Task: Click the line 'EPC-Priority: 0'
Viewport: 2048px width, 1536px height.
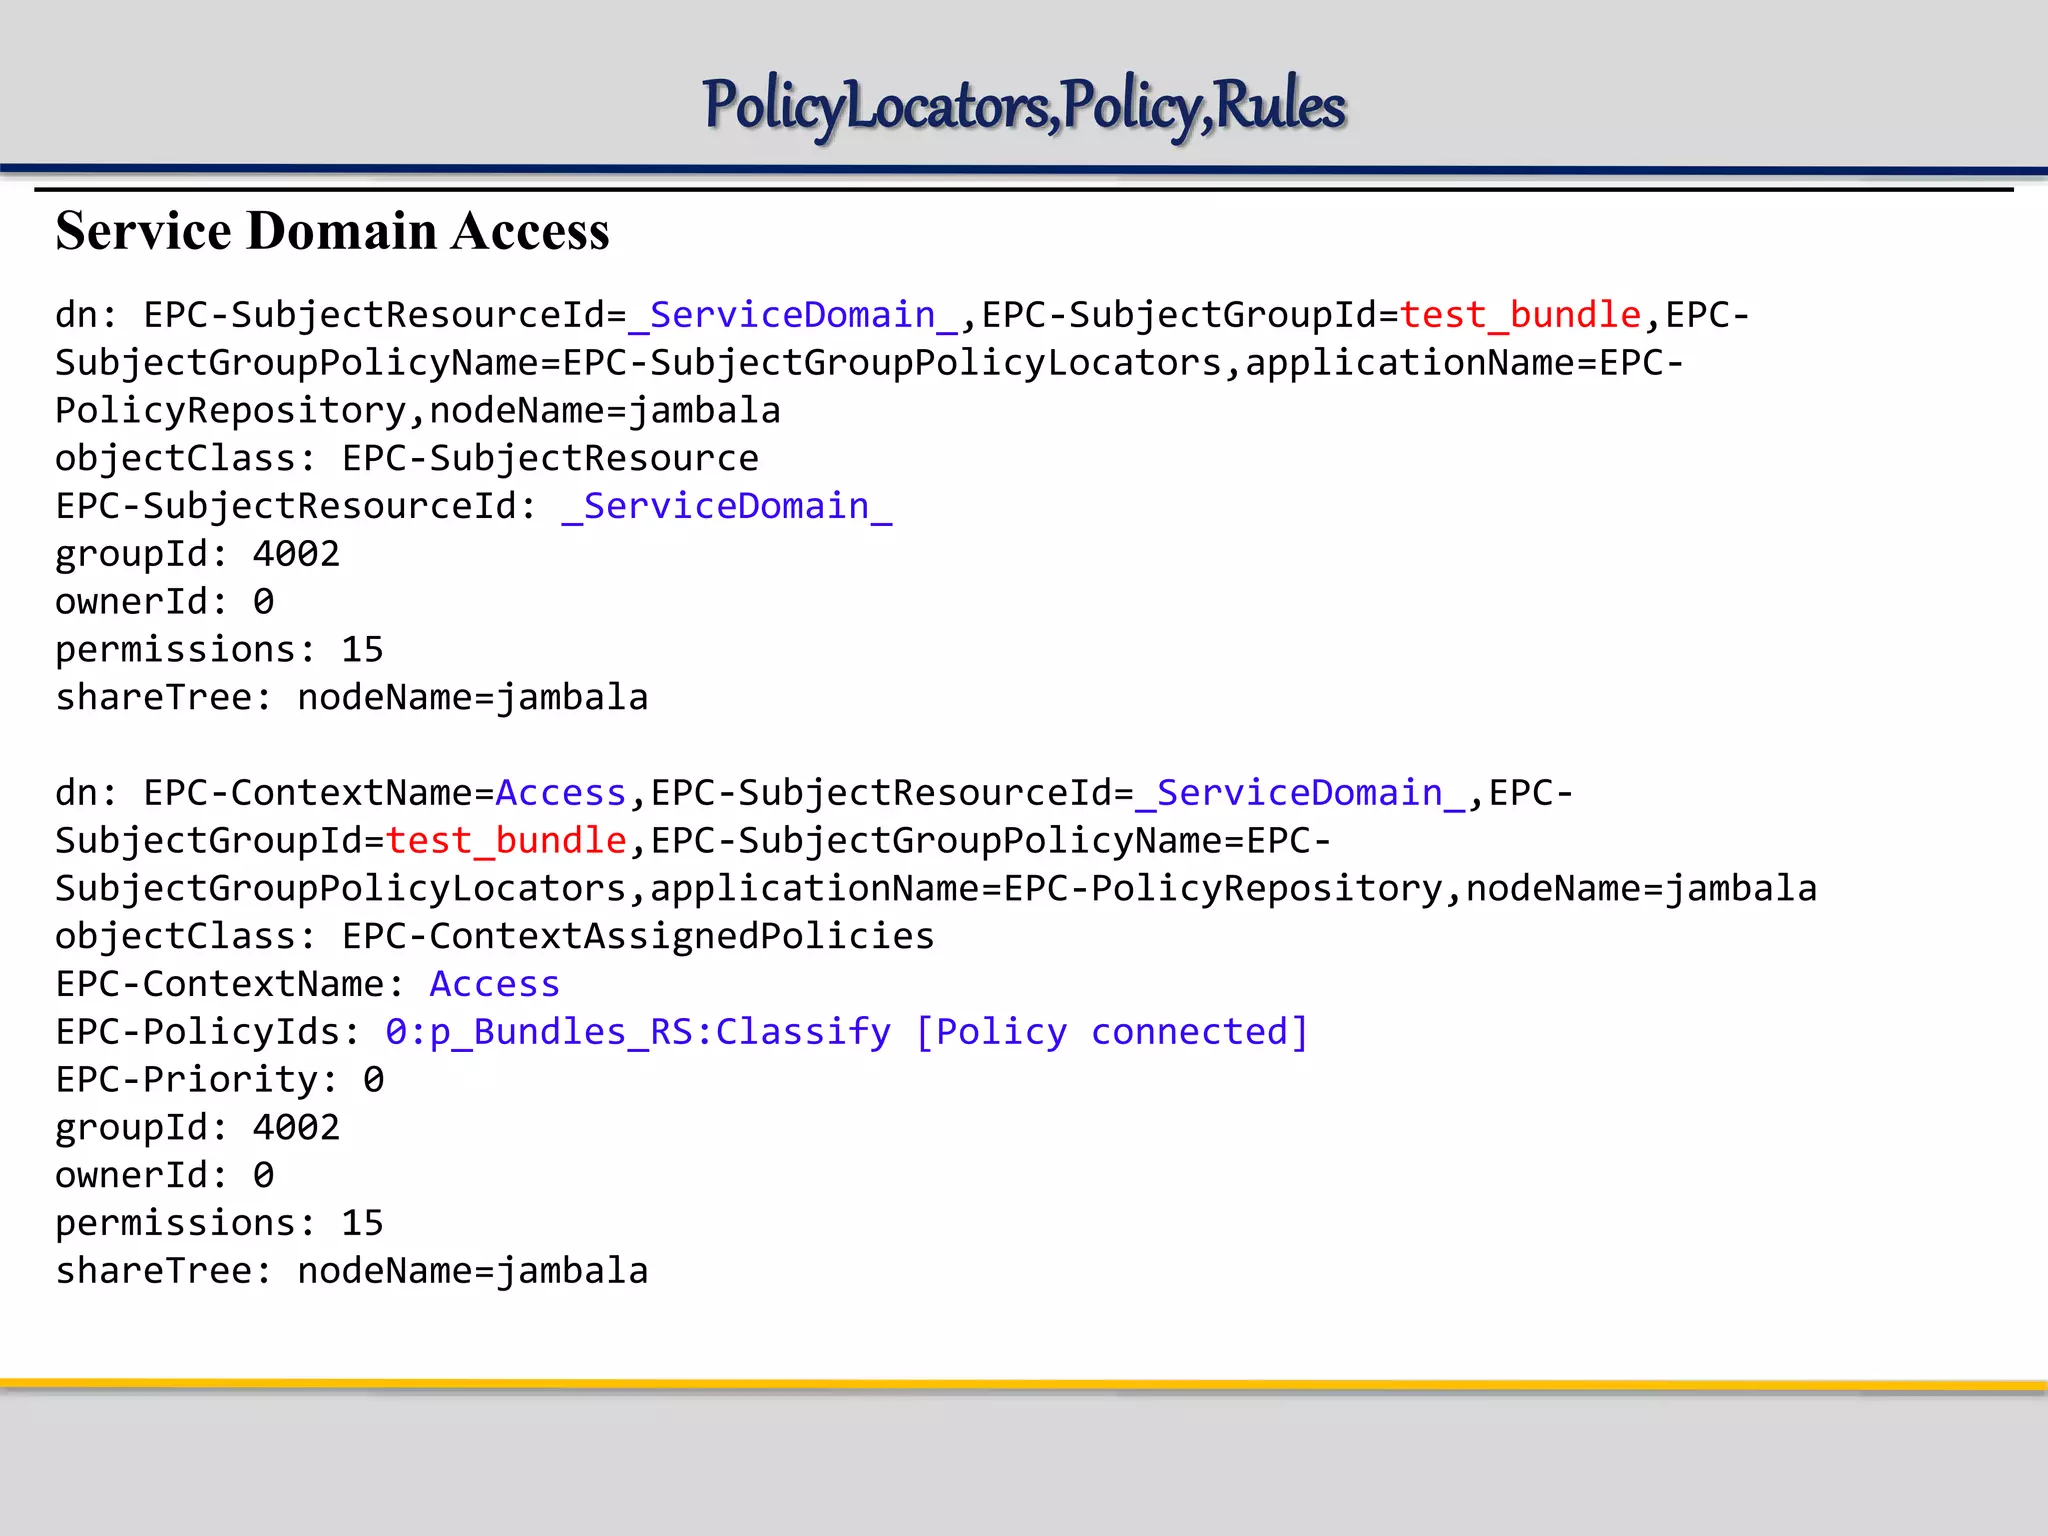Action: [x=220, y=1080]
